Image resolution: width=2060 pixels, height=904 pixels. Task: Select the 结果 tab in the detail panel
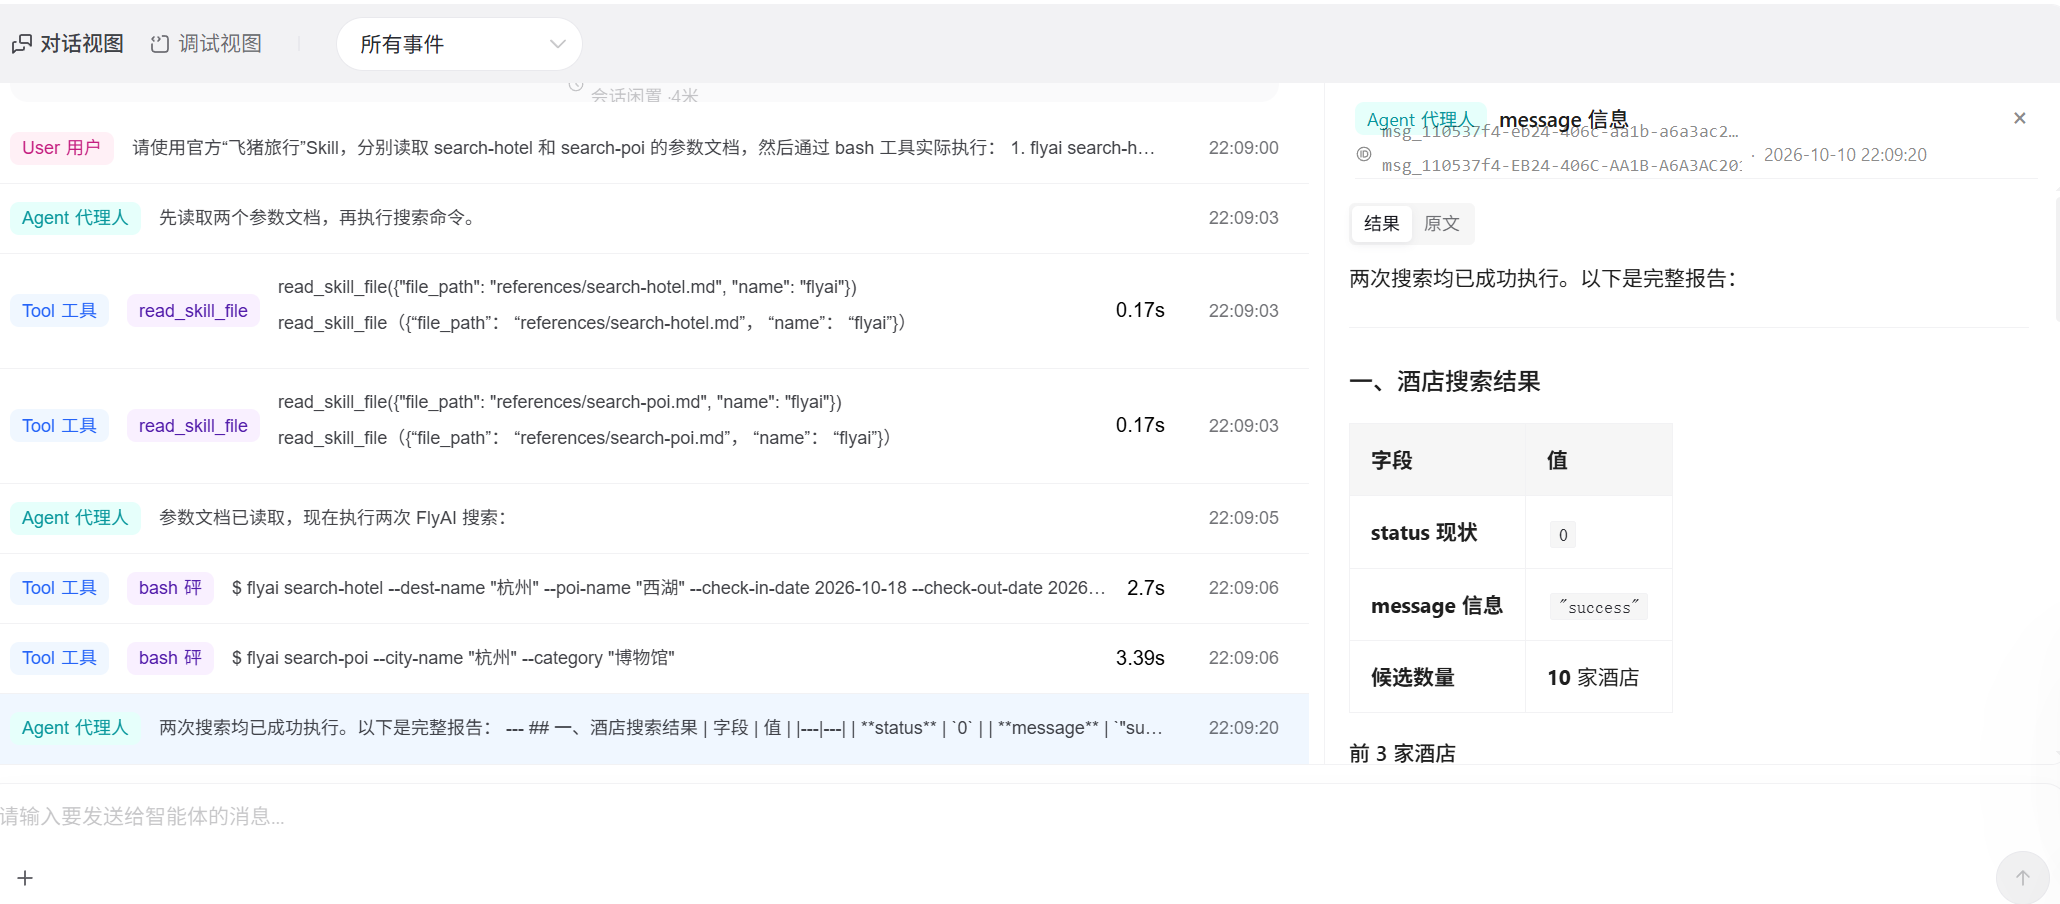(1381, 224)
